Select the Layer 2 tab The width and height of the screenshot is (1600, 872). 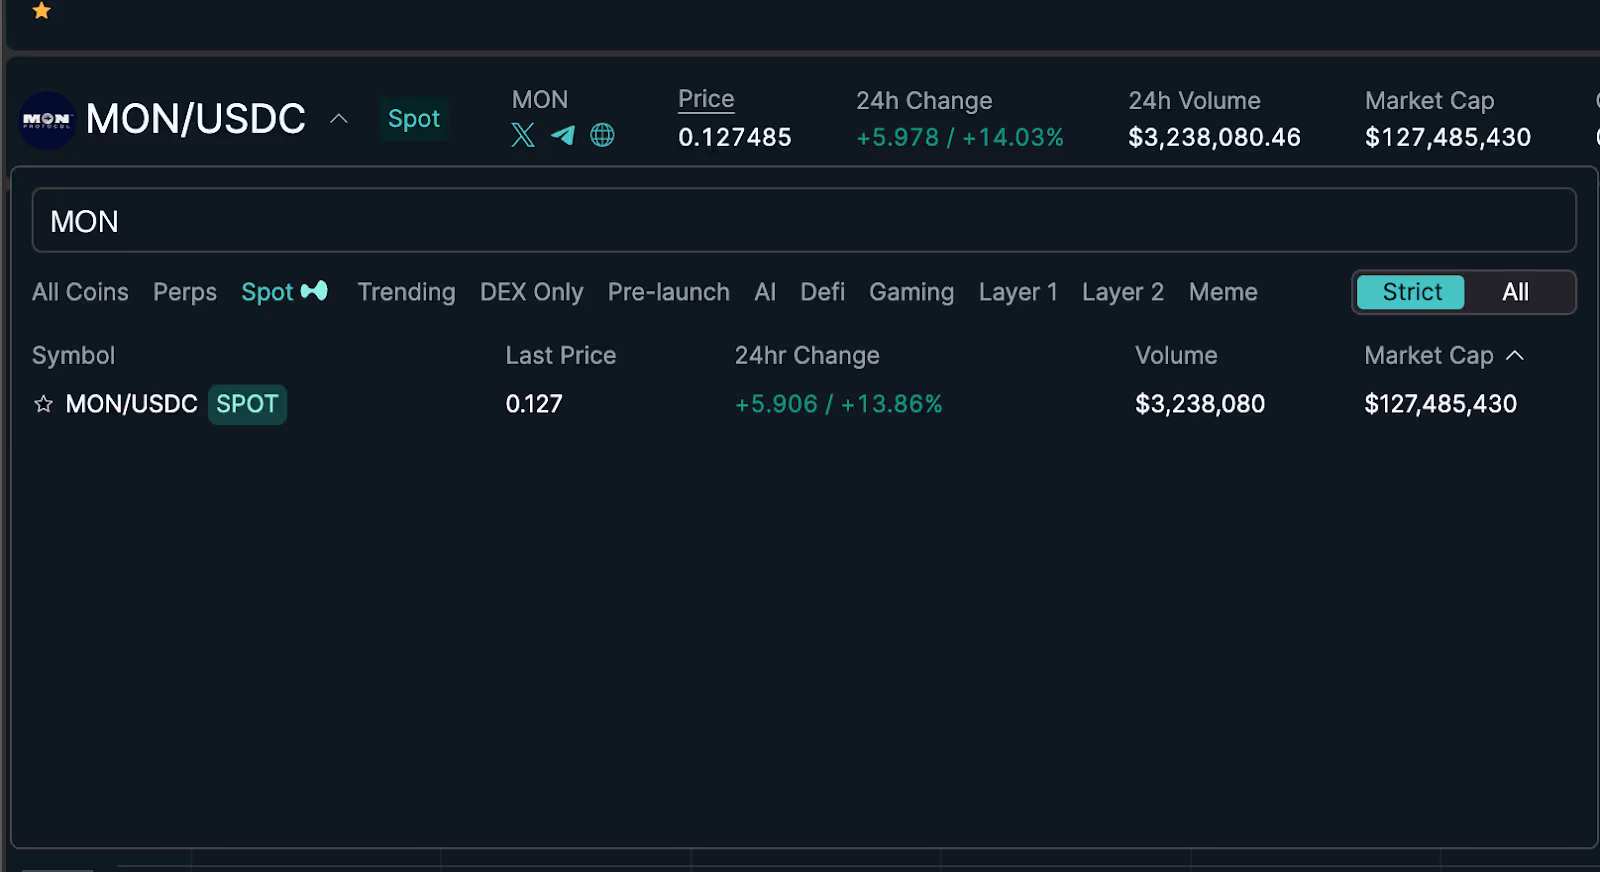coord(1122,292)
